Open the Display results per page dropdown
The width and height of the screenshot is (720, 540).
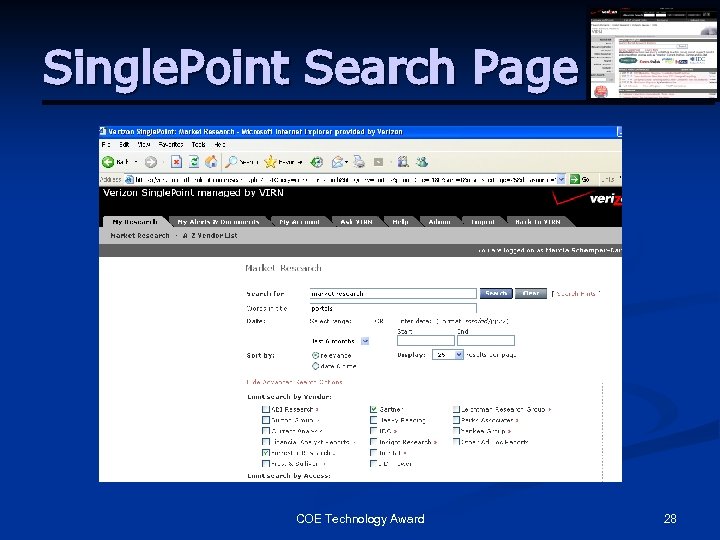[459, 354]
